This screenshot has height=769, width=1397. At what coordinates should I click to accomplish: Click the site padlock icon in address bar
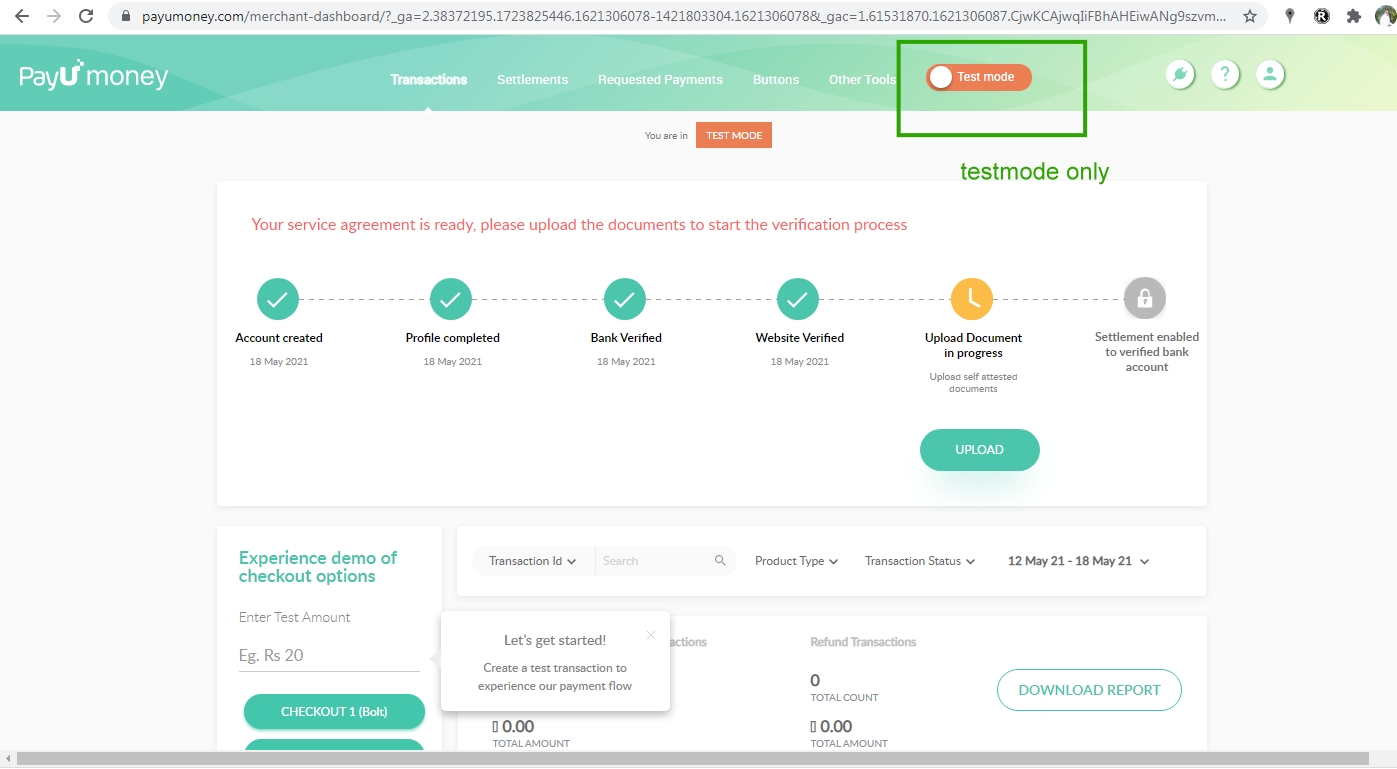125,17
